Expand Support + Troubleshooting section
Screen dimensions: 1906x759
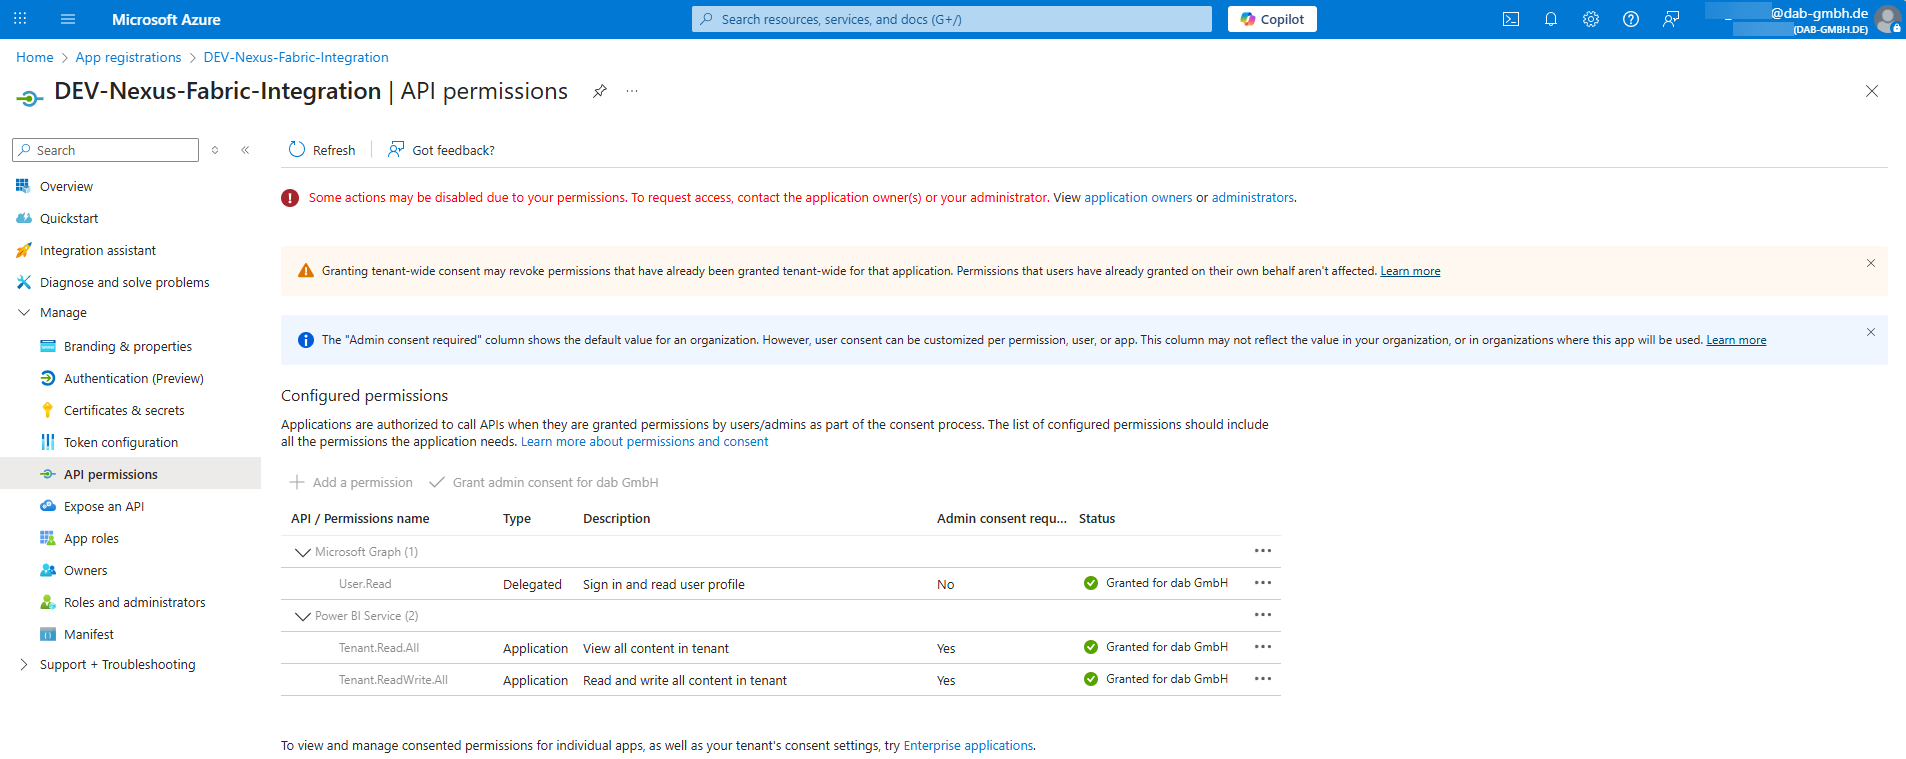click(24, 665)
